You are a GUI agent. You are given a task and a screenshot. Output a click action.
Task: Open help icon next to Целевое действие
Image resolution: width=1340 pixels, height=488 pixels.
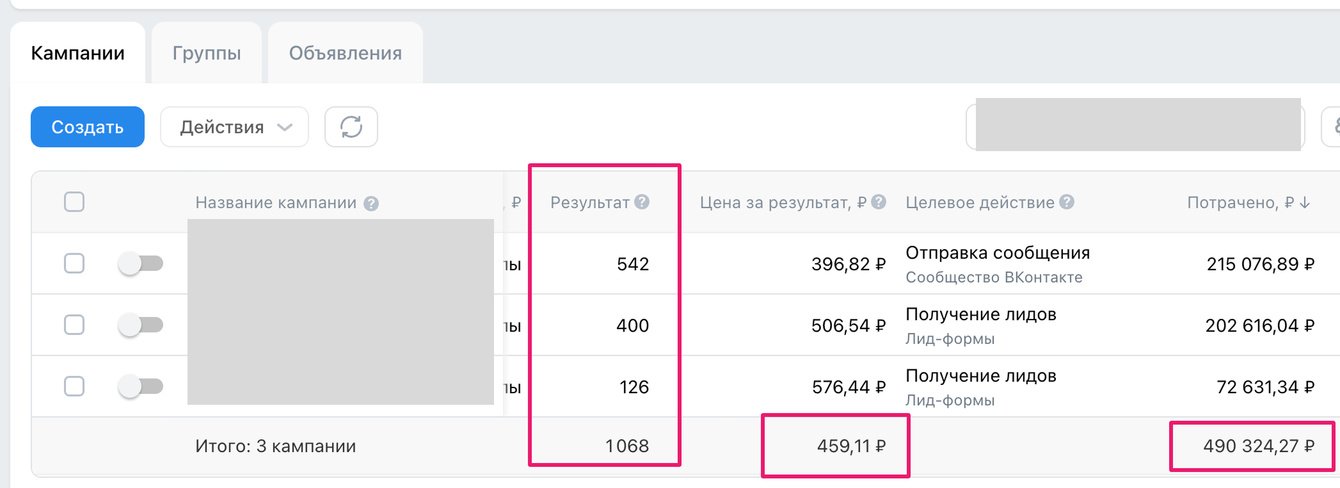[x=1067, y=202]
